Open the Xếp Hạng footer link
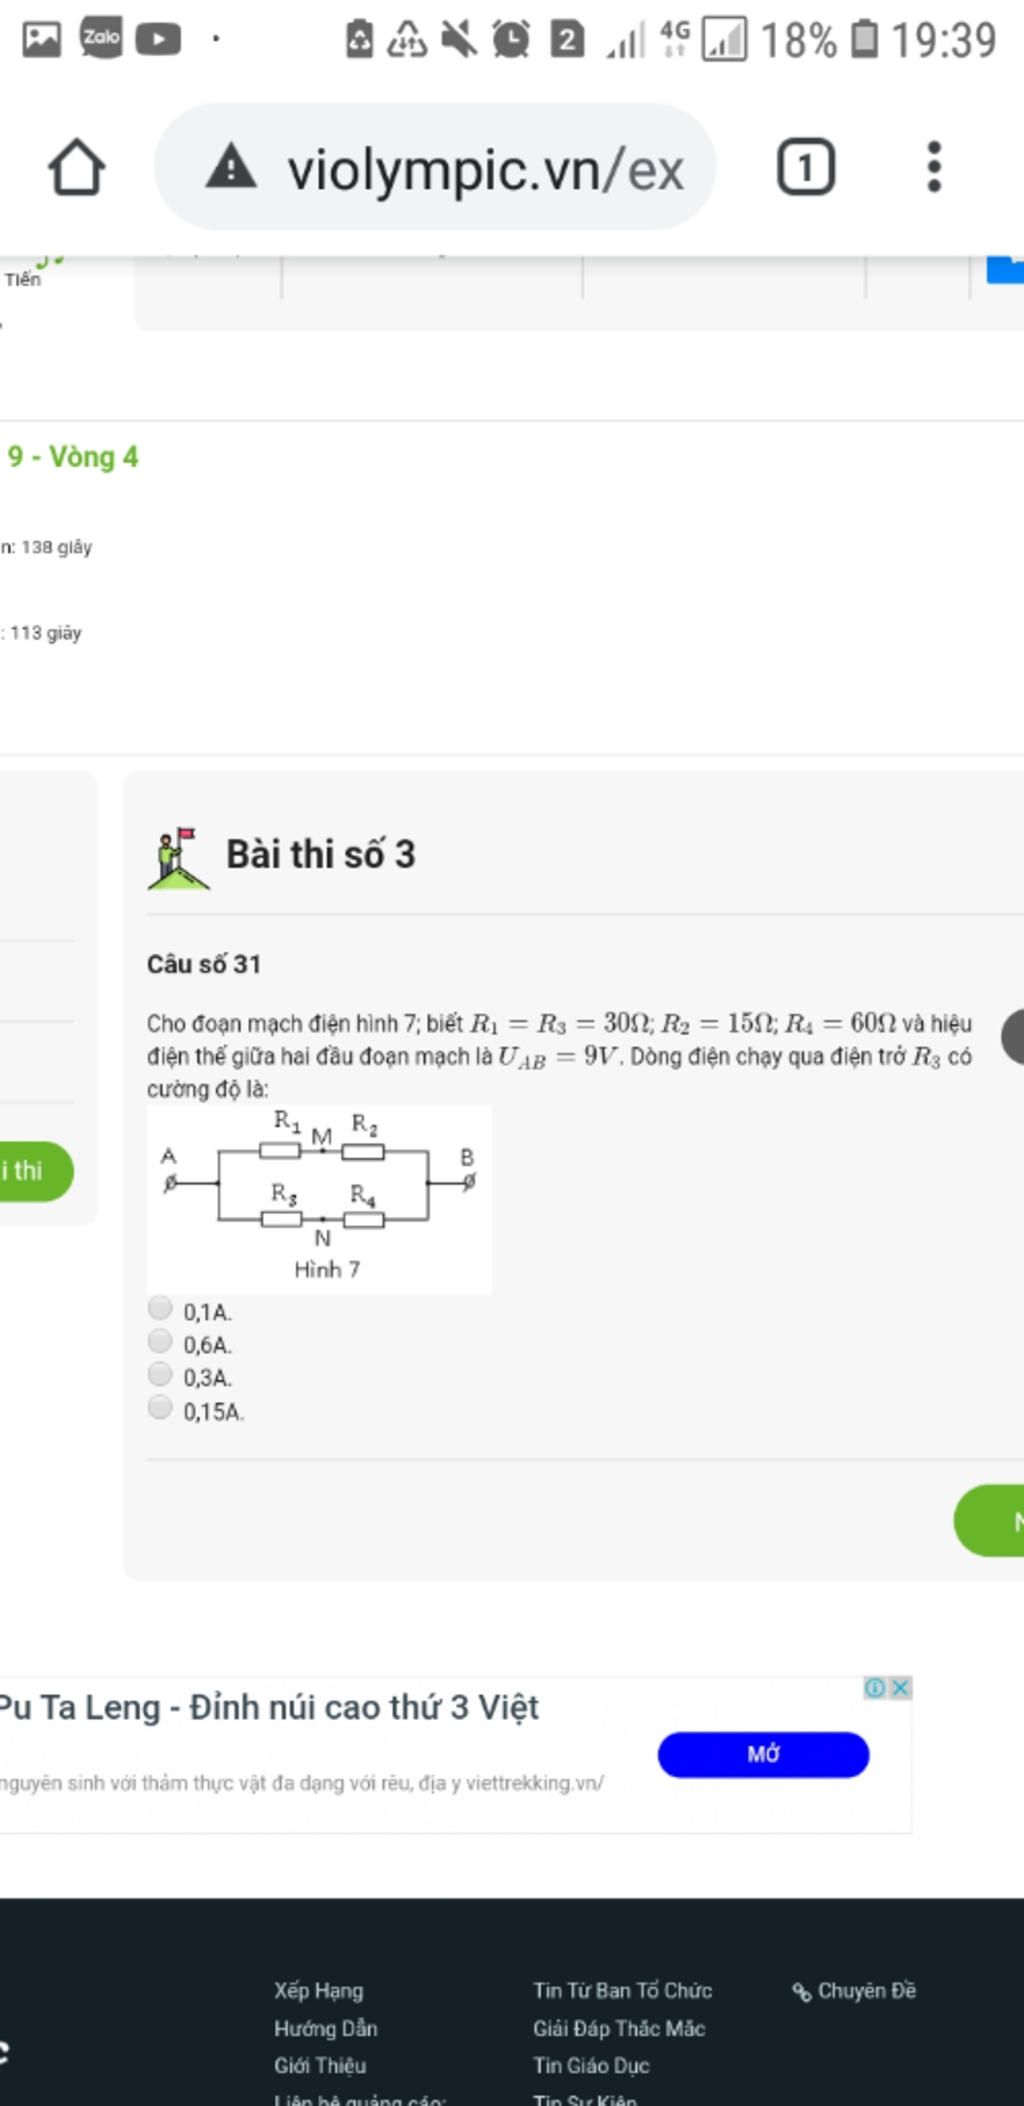Viewport: 1024px width, 2106px height. [319, 1991]
